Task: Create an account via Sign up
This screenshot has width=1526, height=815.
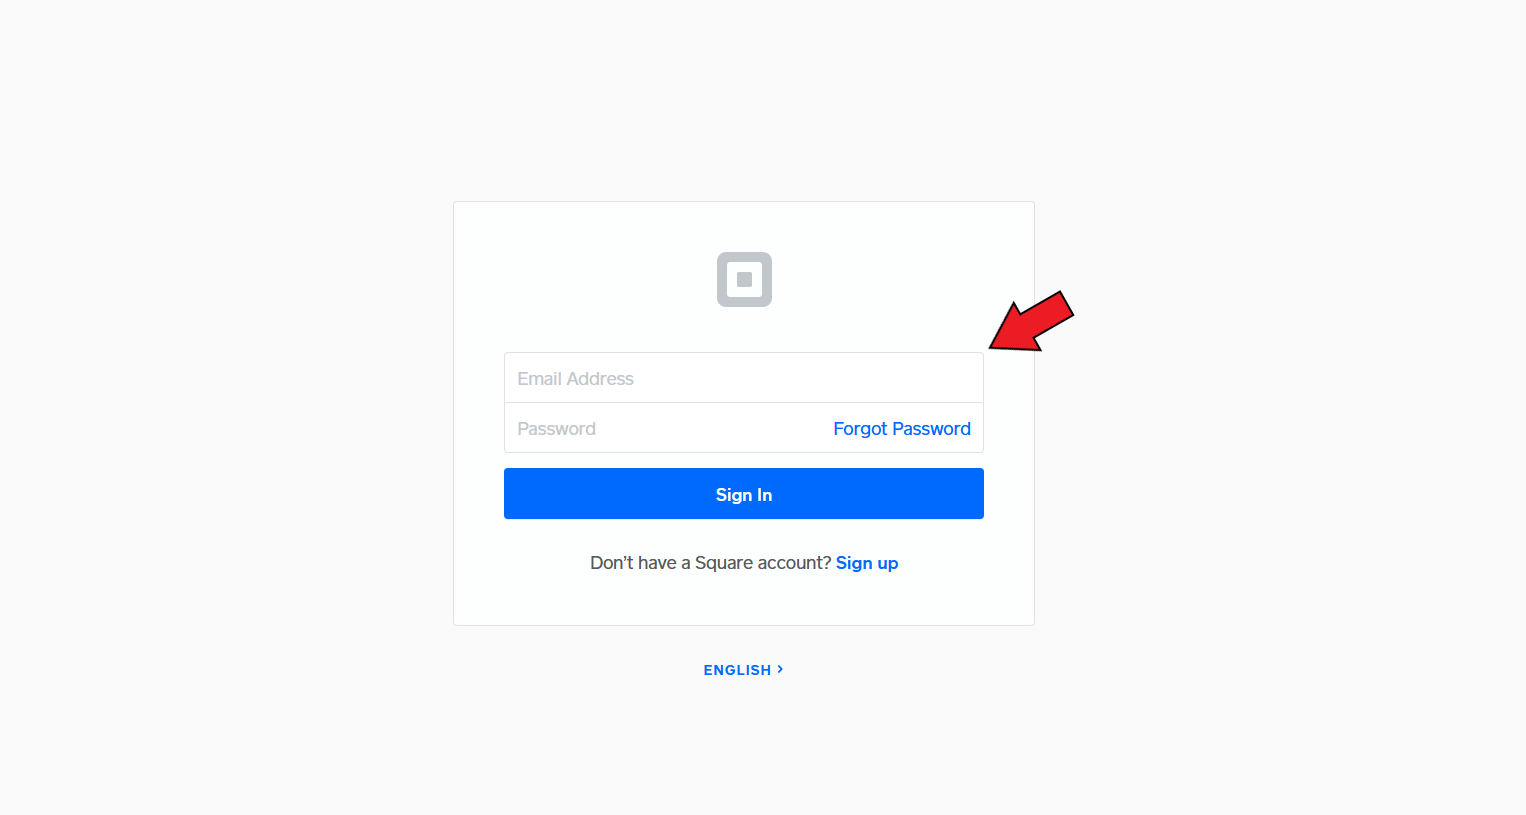Action: click(867, 563)
